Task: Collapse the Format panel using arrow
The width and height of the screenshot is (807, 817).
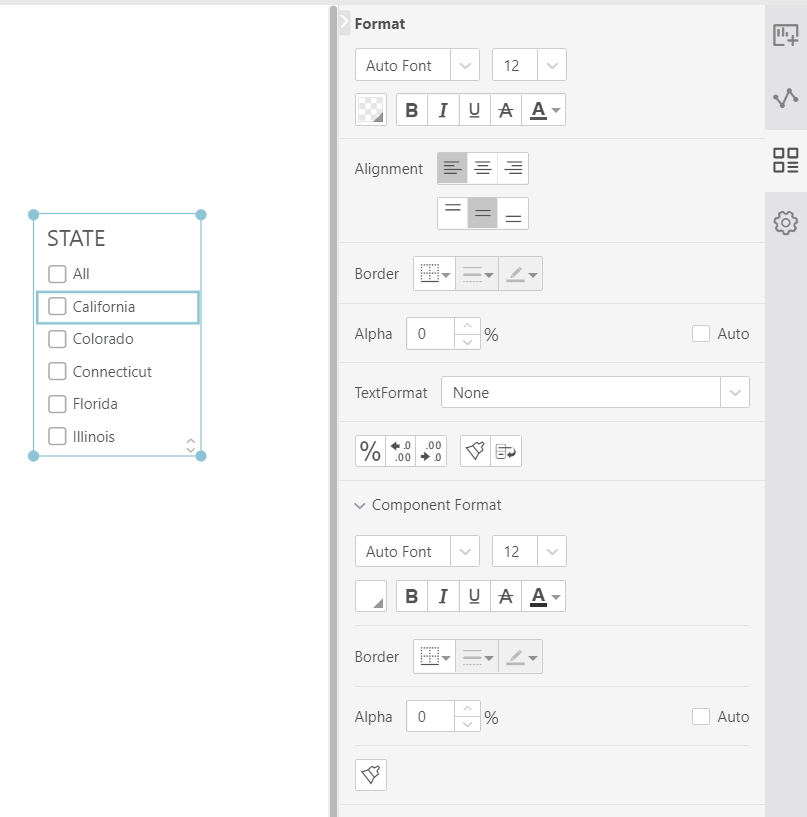Action: tap(344, 20)
